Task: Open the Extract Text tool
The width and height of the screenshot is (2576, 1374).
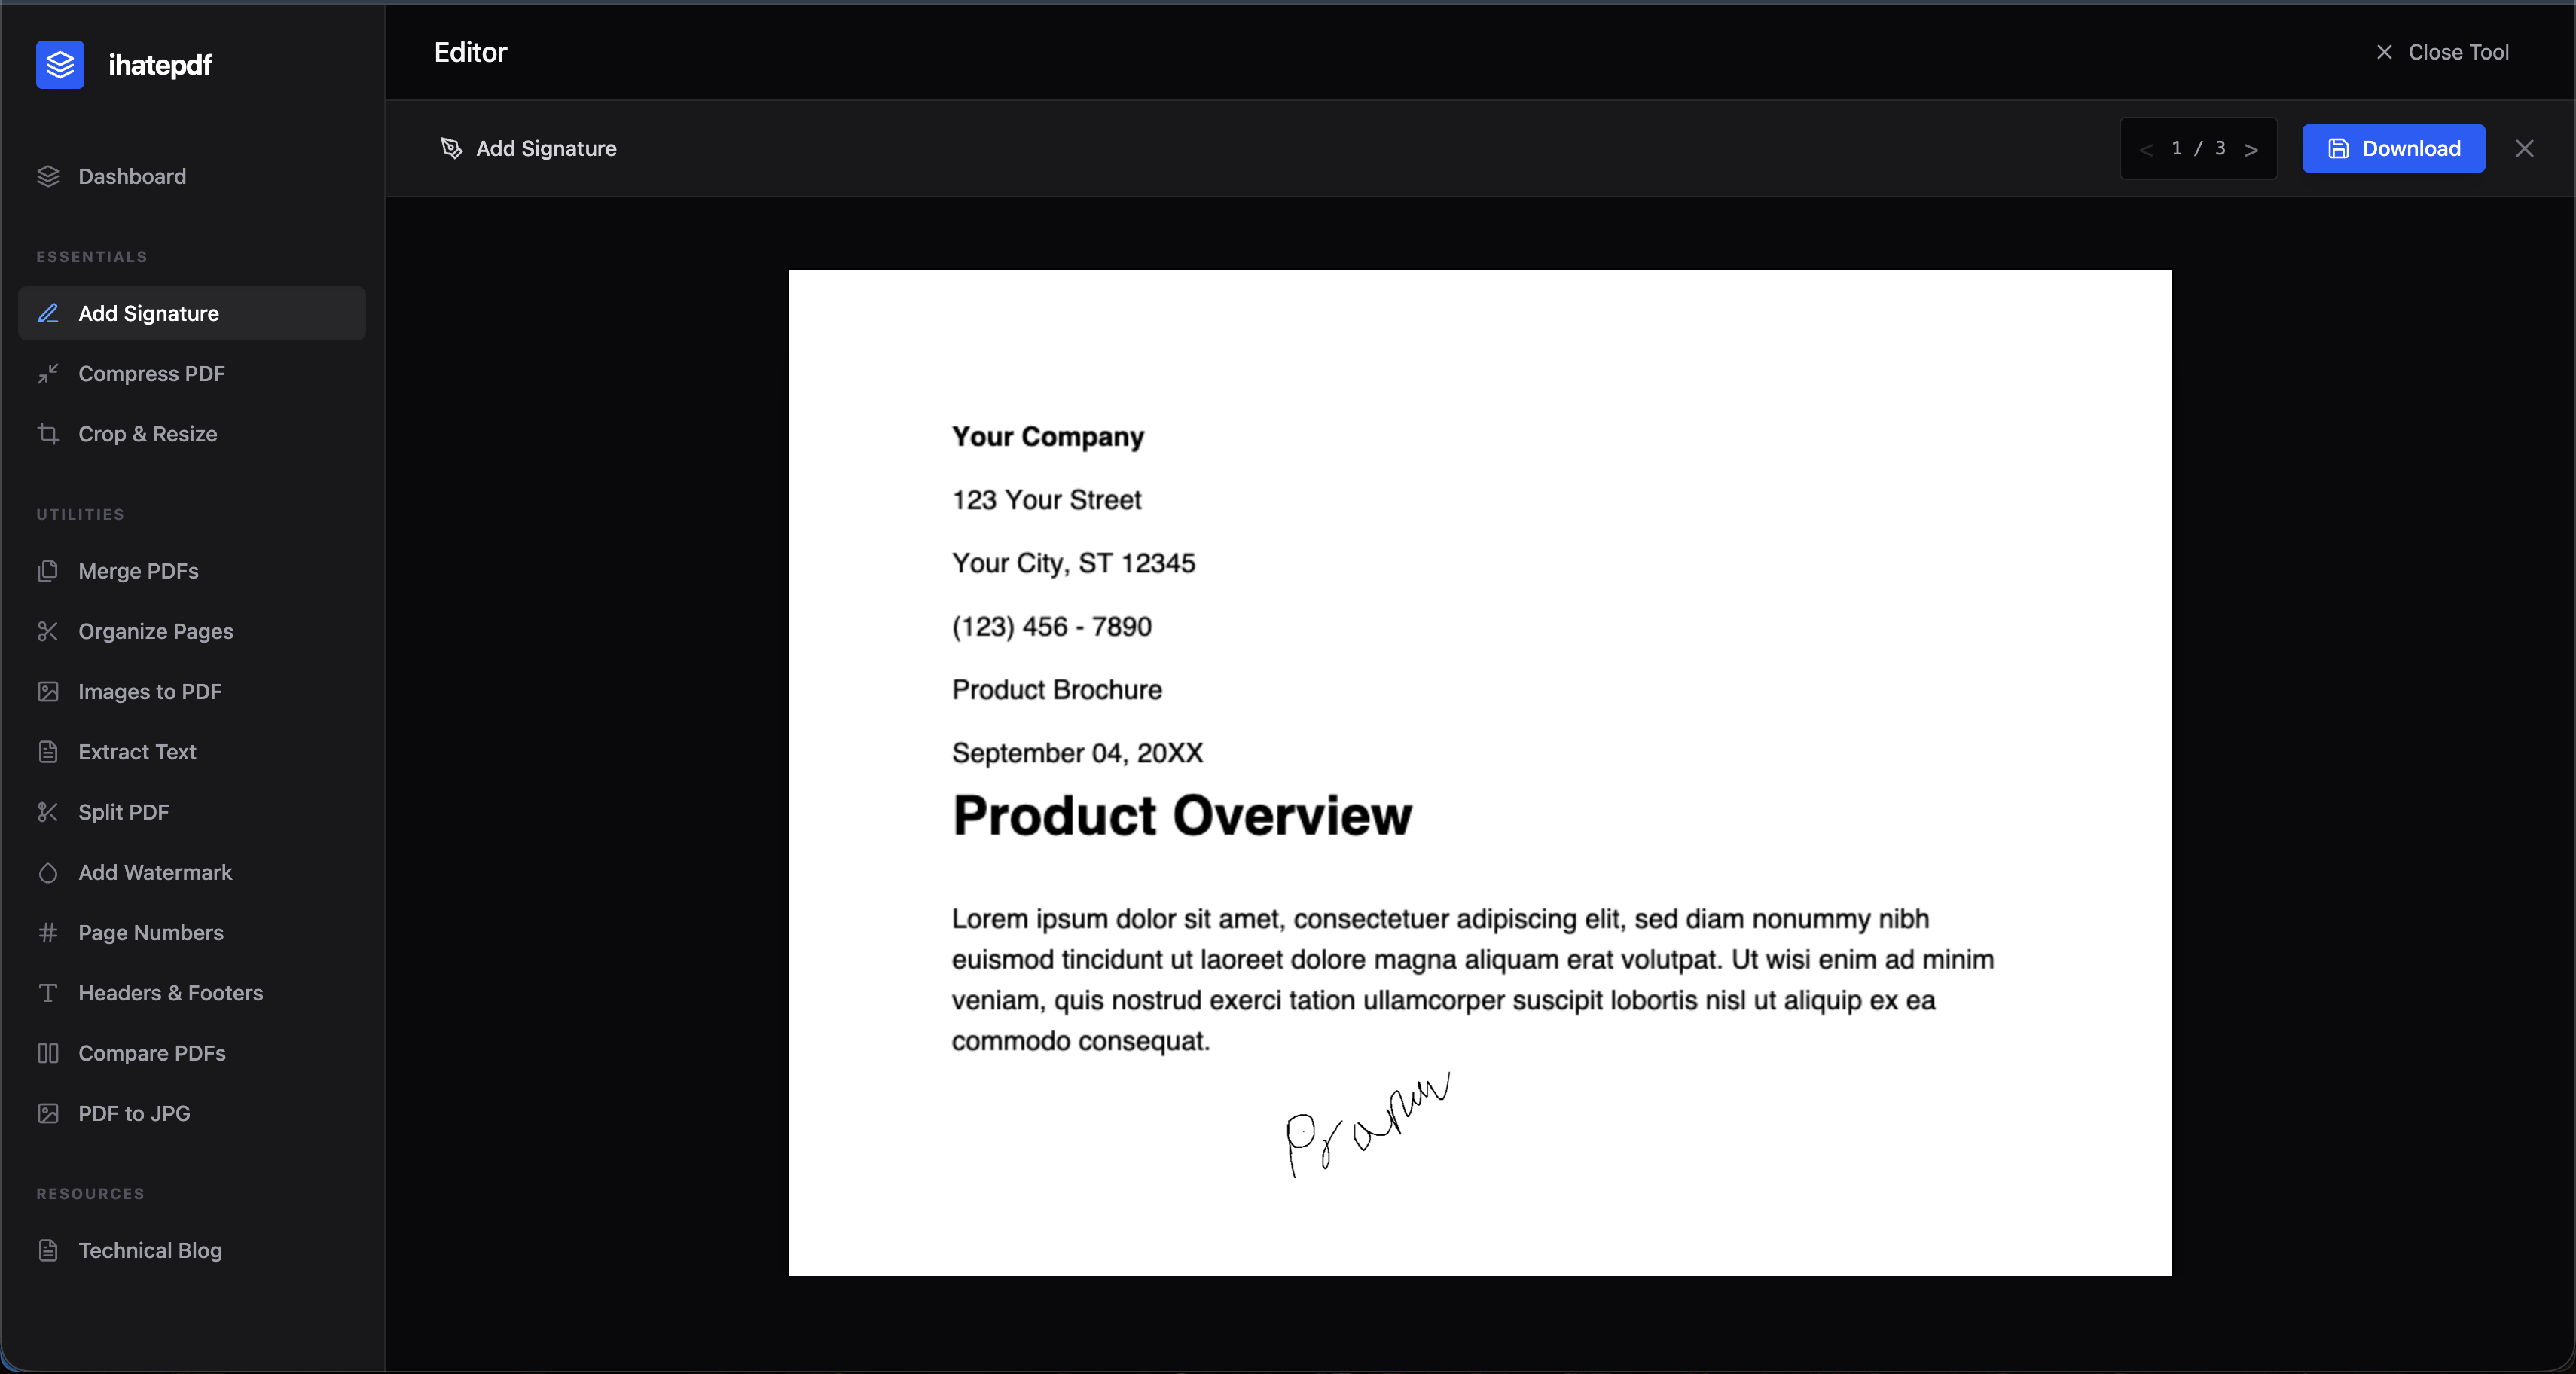Action: click(137, 751)
